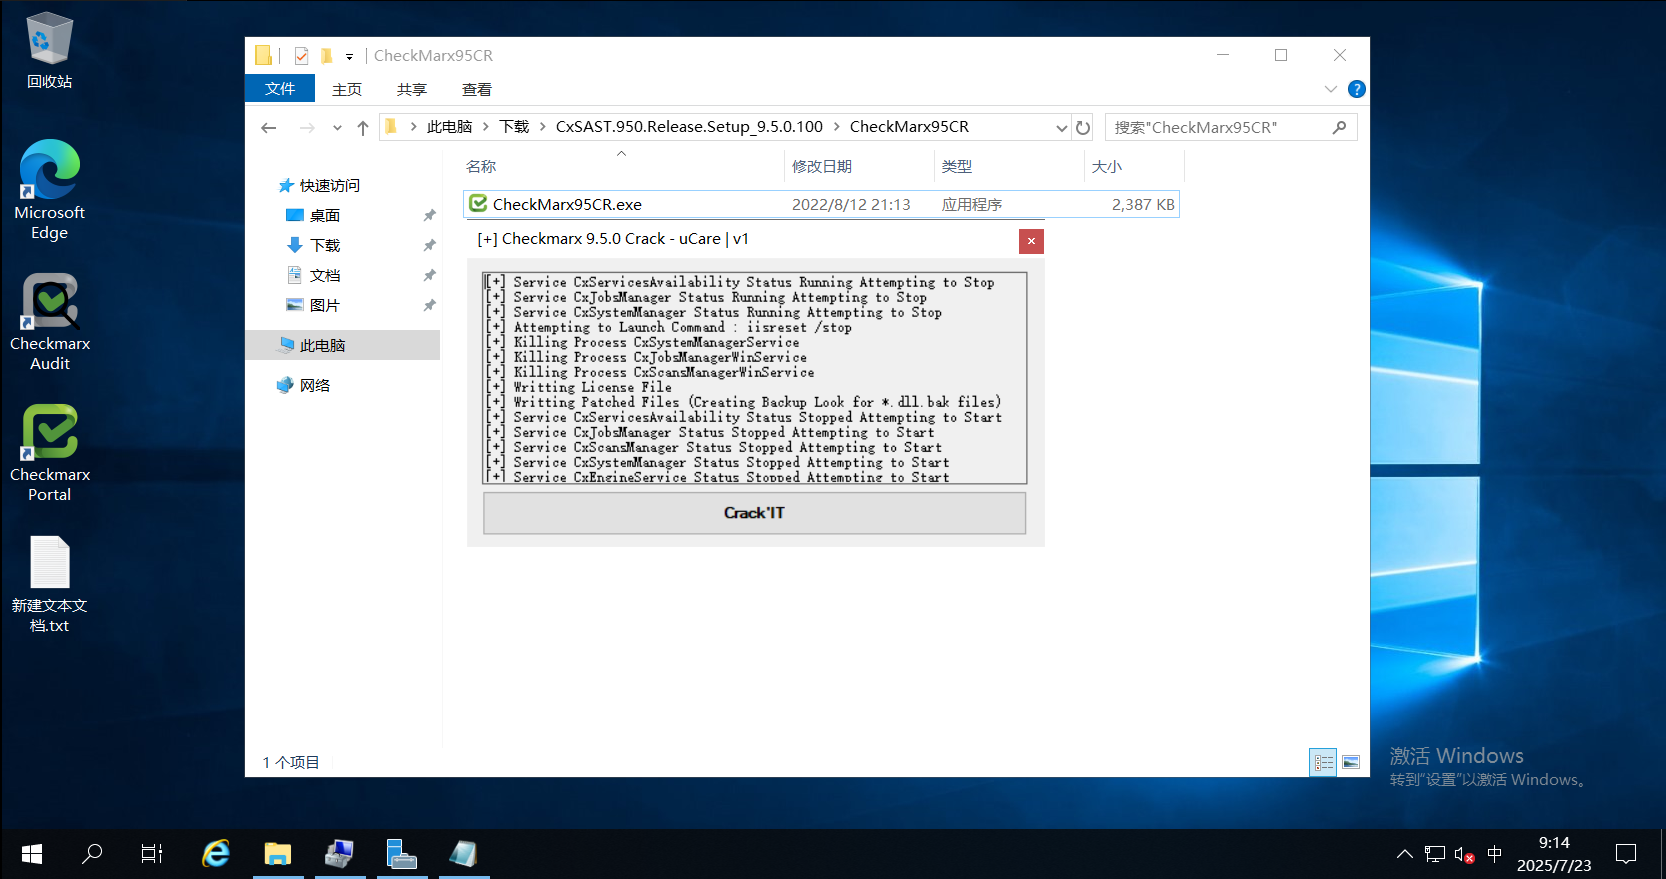Open the notepad-like app on the taskbar

tap(463, 854)
